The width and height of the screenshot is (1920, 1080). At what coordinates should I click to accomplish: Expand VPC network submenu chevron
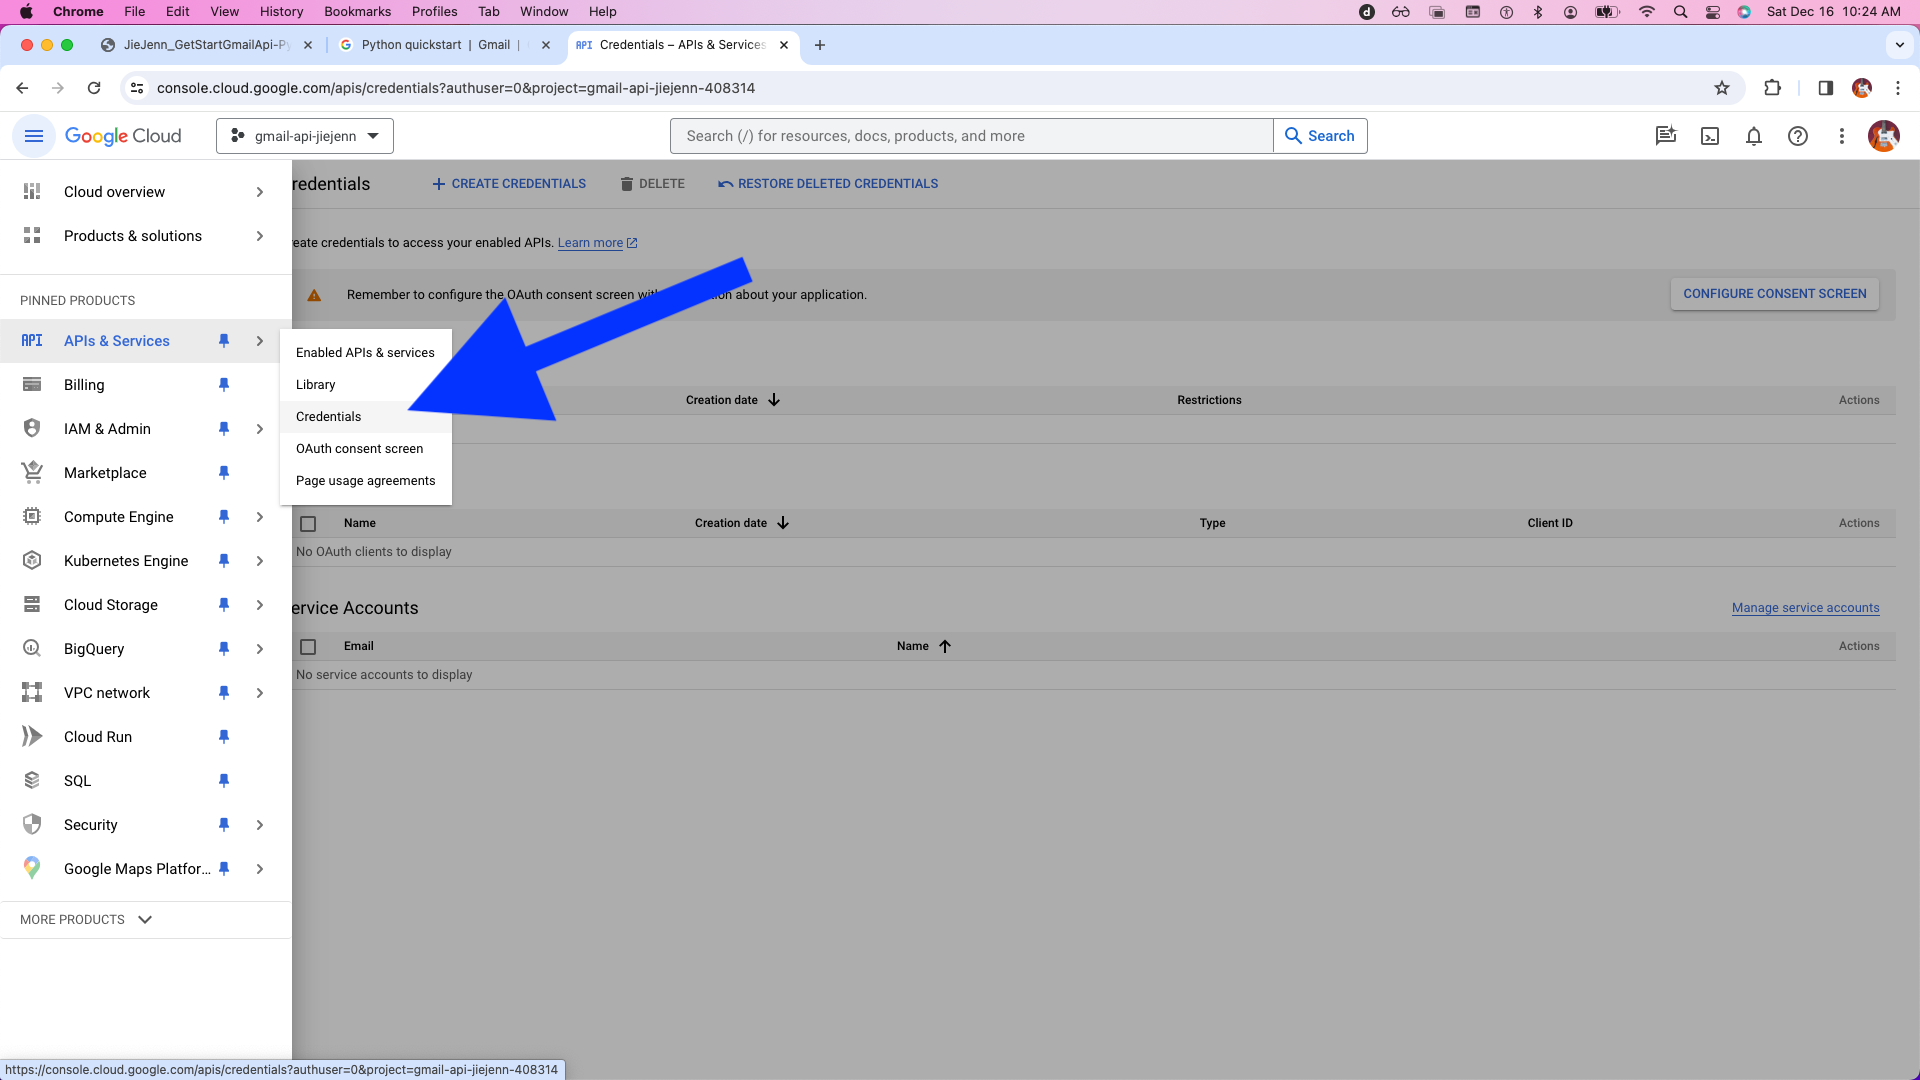260,693
